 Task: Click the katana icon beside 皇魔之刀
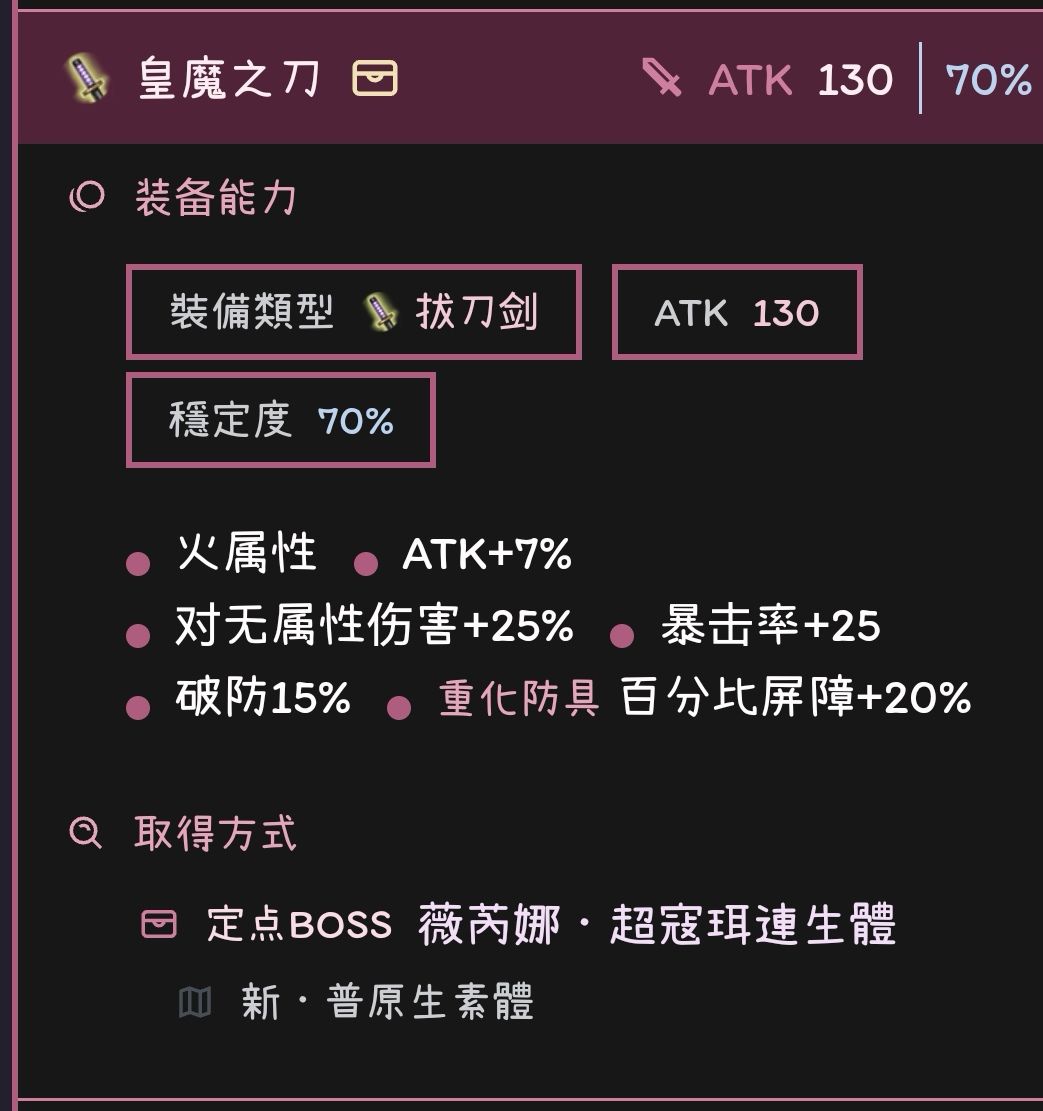coord(88,78)
